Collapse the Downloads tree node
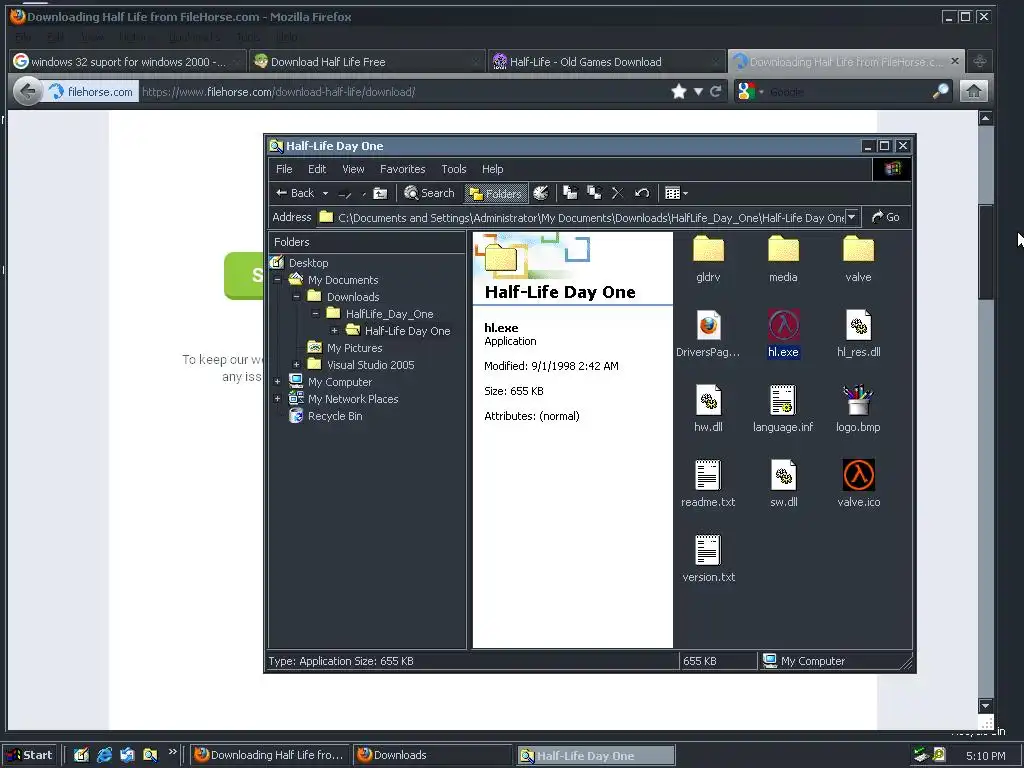 pyautogui.click(x=296, y=296)
